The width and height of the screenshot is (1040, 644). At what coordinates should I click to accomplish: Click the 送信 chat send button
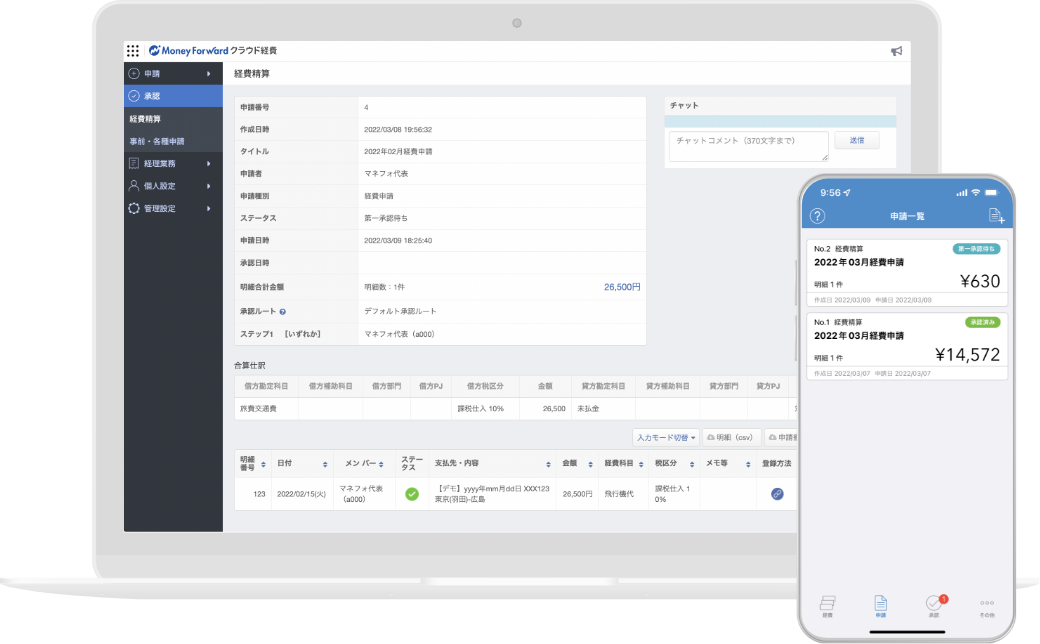857,141
